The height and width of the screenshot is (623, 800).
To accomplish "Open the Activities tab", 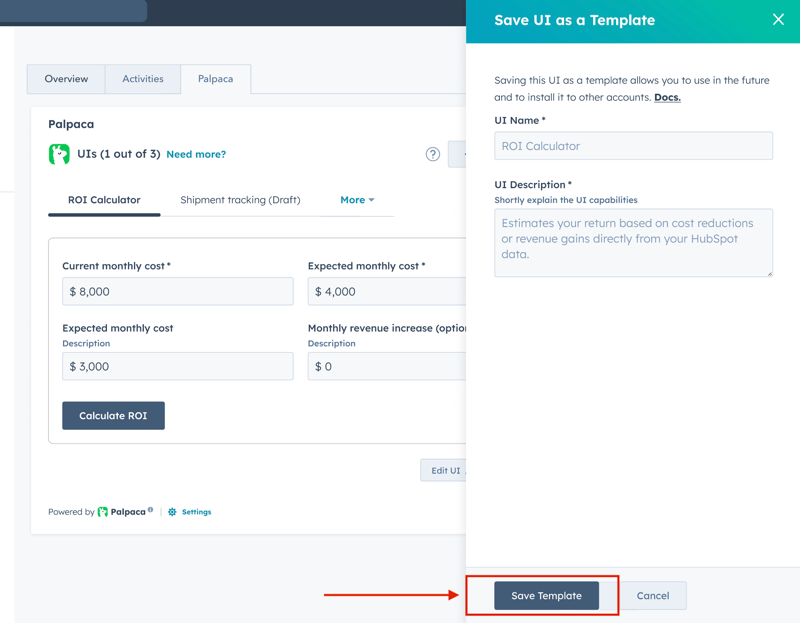I will 143,79.
